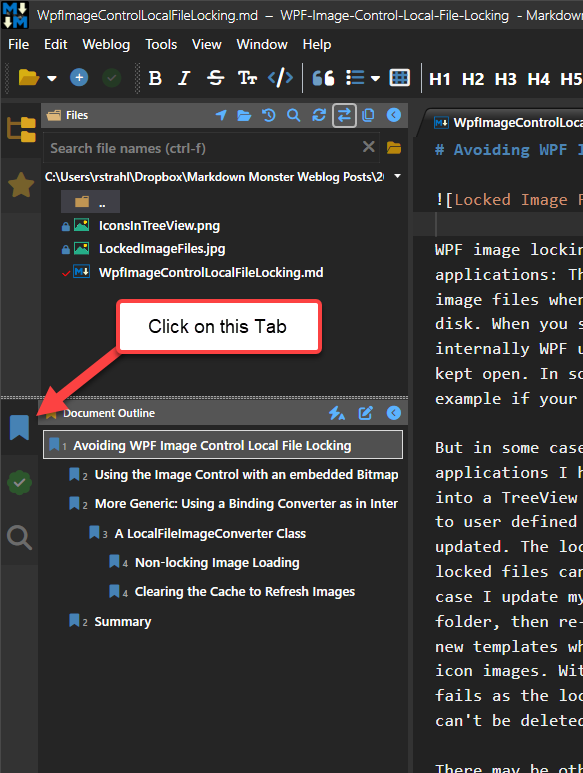The image size is (583, 773).
Task: Apply Heading 3 with H3 button
Action: point(506,79)
